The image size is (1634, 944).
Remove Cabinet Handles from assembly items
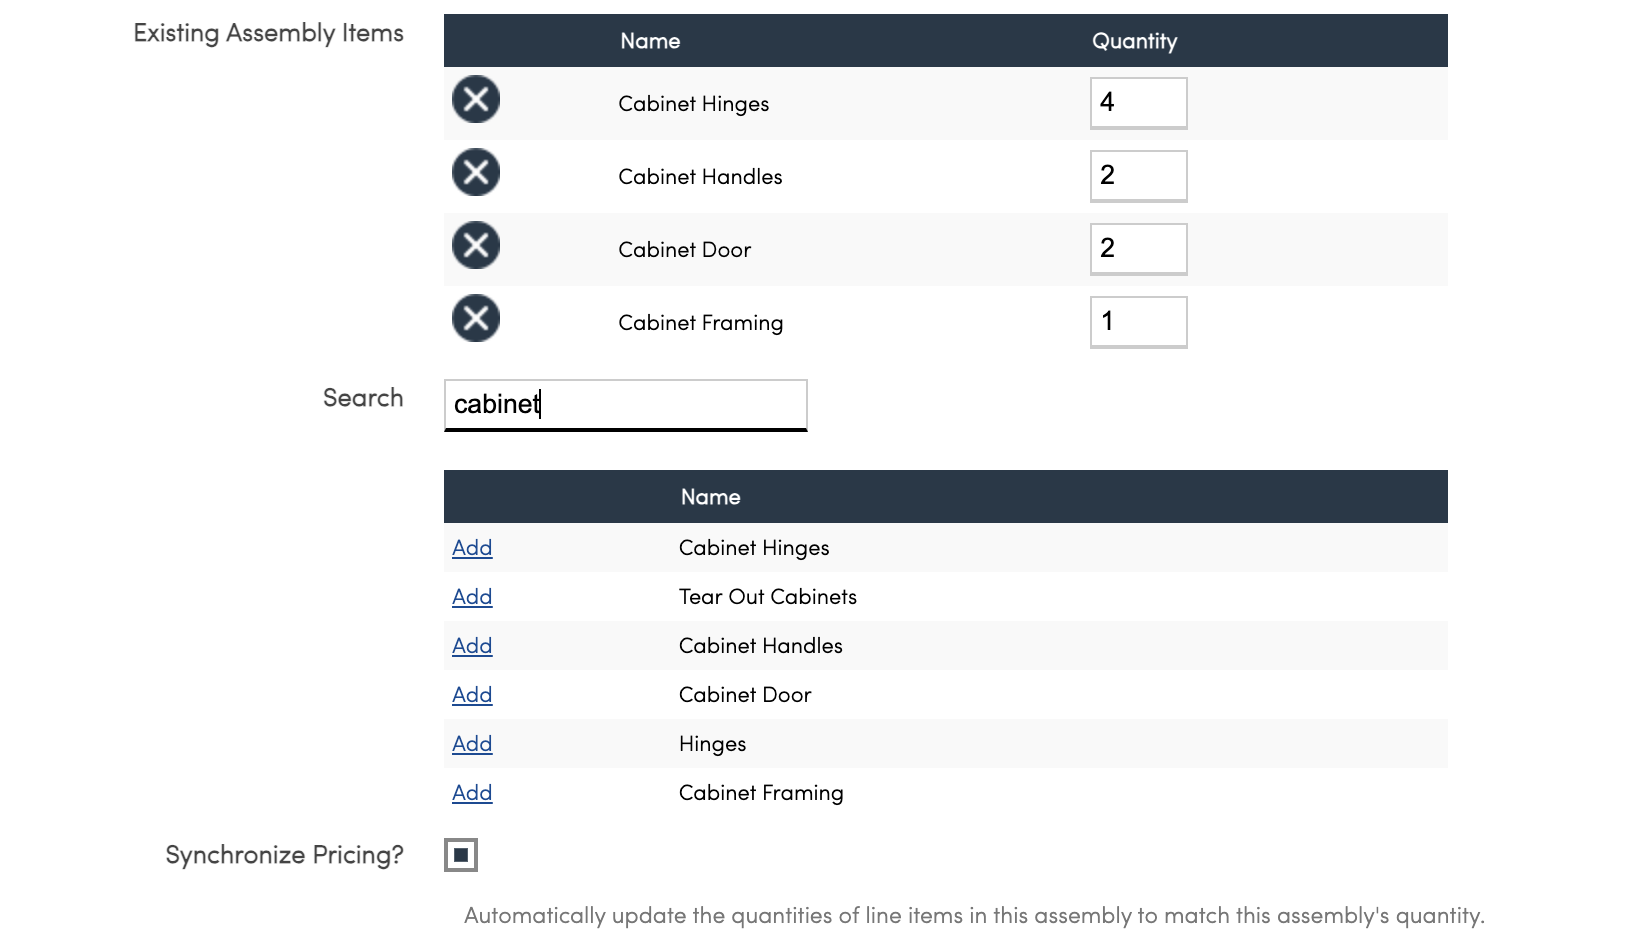point(476,173)
